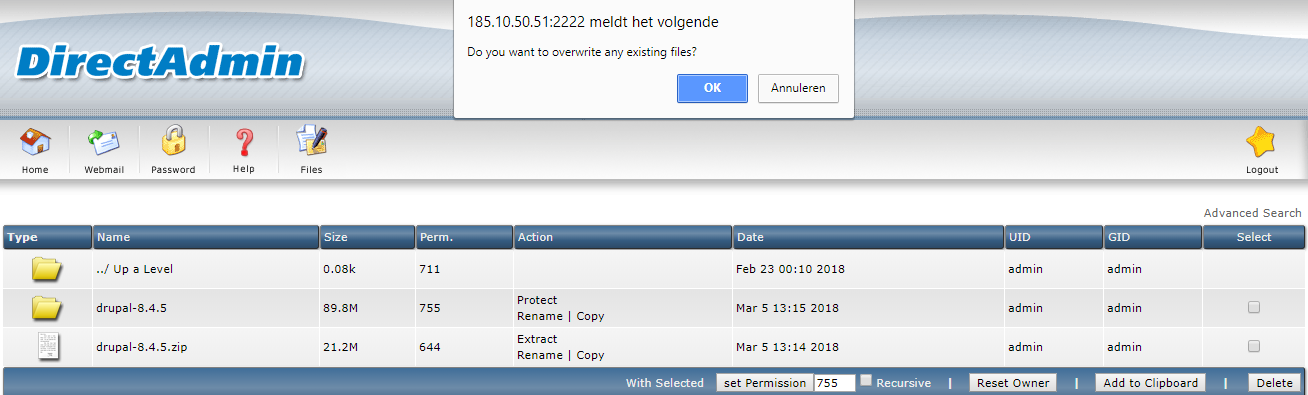Select the drupal-8.4.5.zip checkbox
Viewport: 1308px width, 395px height.
pos(1254,346)
